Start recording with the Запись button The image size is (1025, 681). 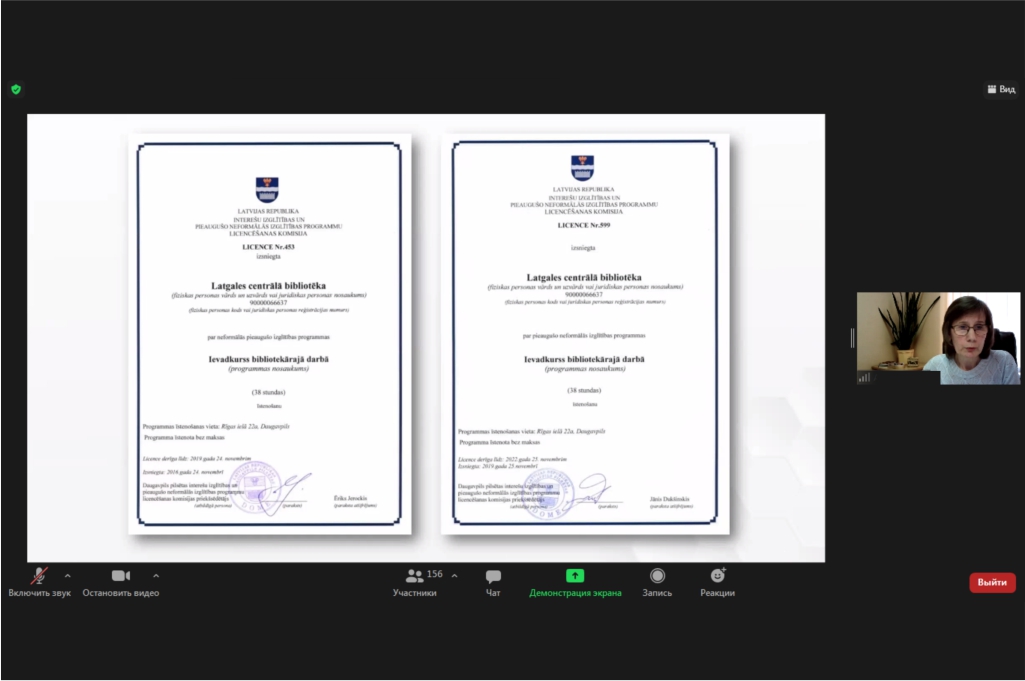[657, 582]
